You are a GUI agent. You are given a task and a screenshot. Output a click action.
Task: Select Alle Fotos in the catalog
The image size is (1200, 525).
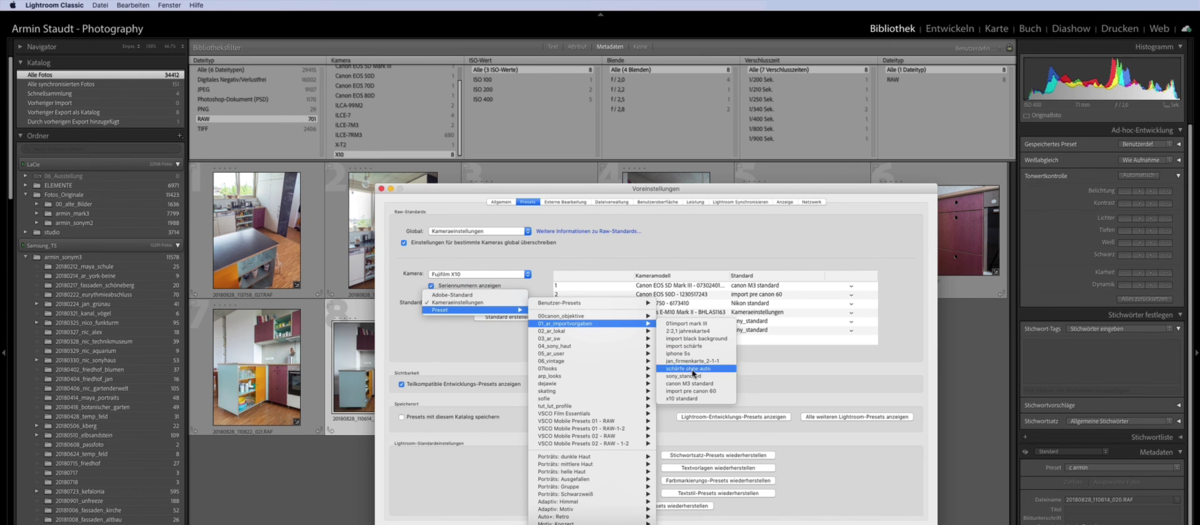coord(100,75)
